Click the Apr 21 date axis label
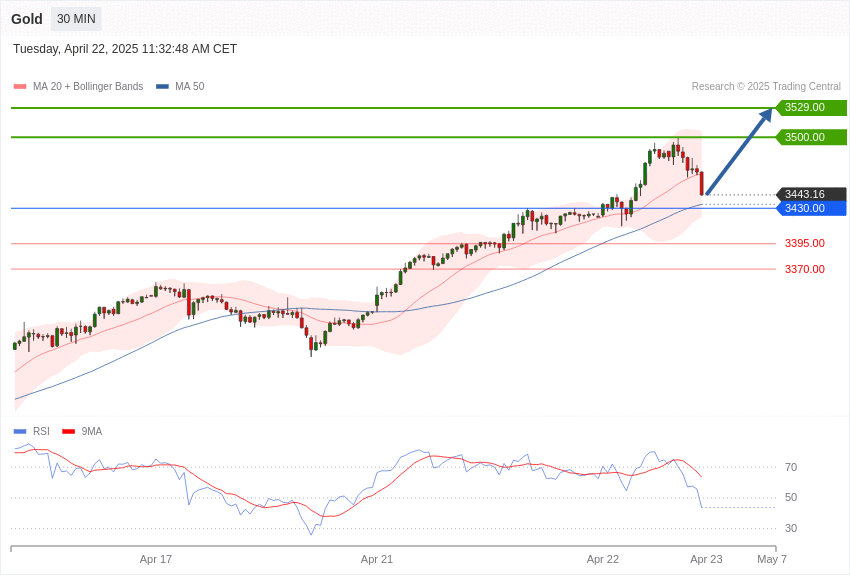850x576 pixels. point(377,559)
